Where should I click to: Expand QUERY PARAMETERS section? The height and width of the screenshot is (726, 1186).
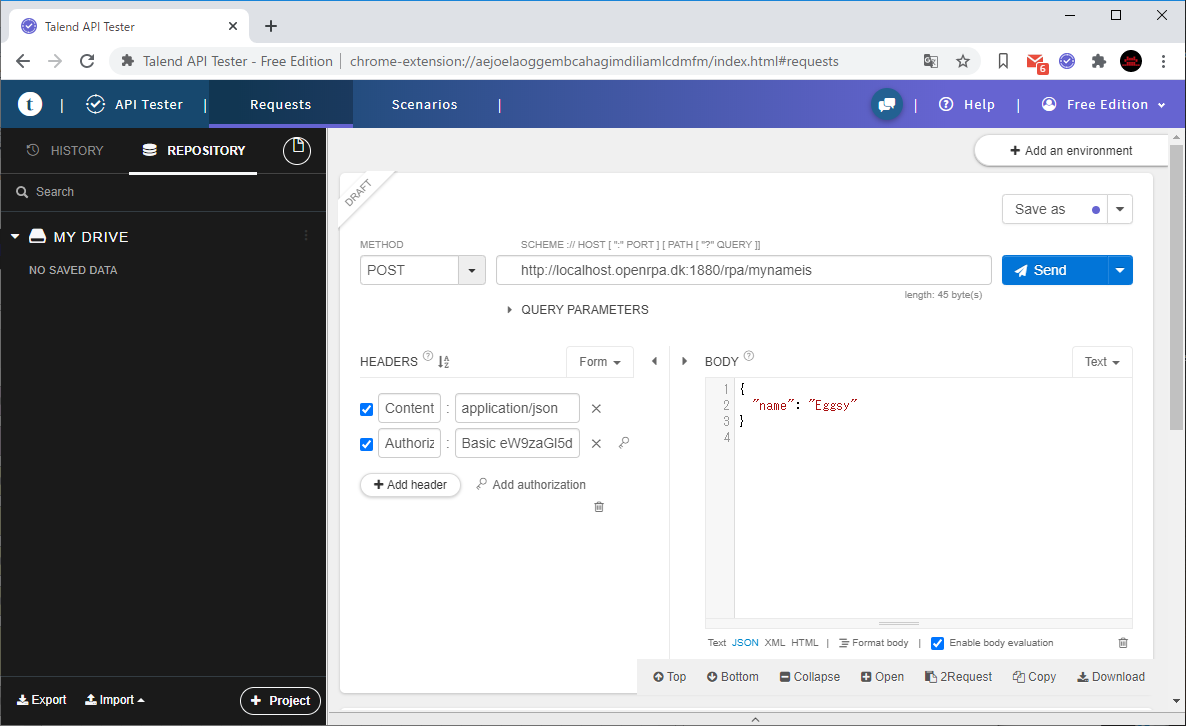(x=579, y=309)
